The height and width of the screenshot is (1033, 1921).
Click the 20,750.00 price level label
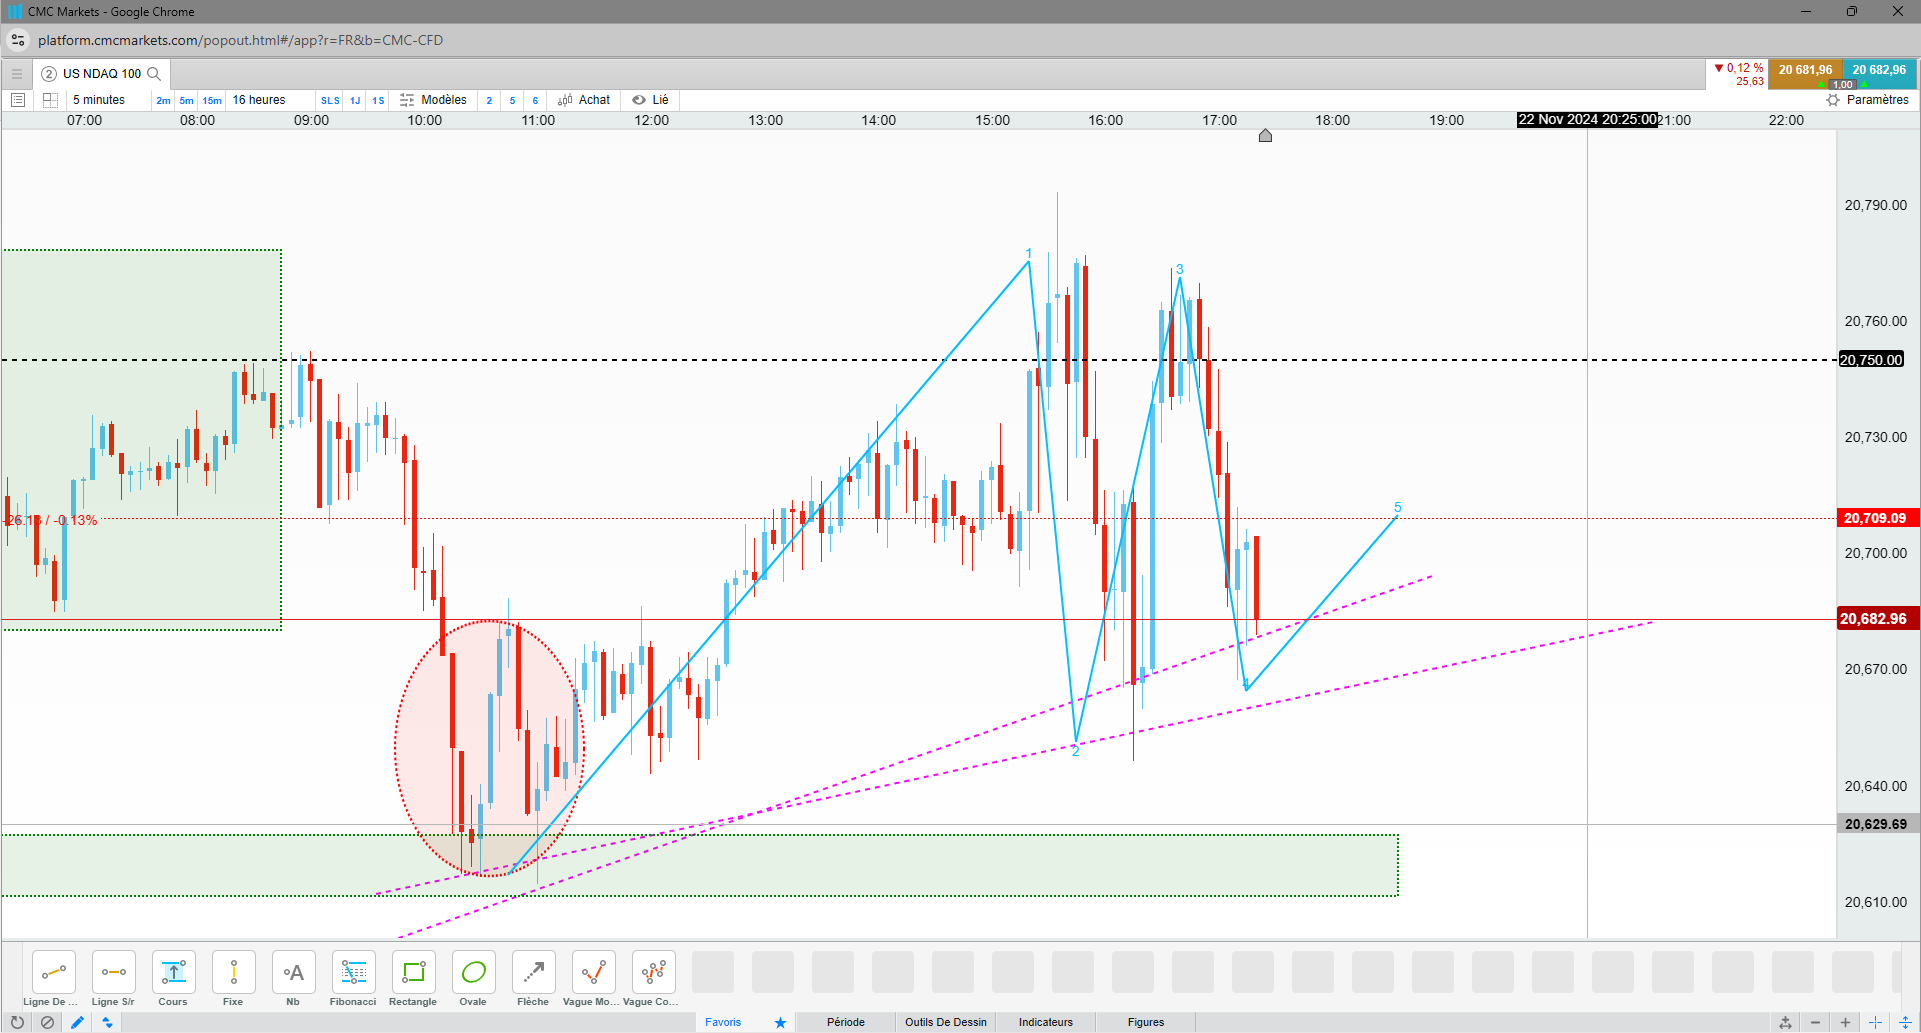[1871, 360]
